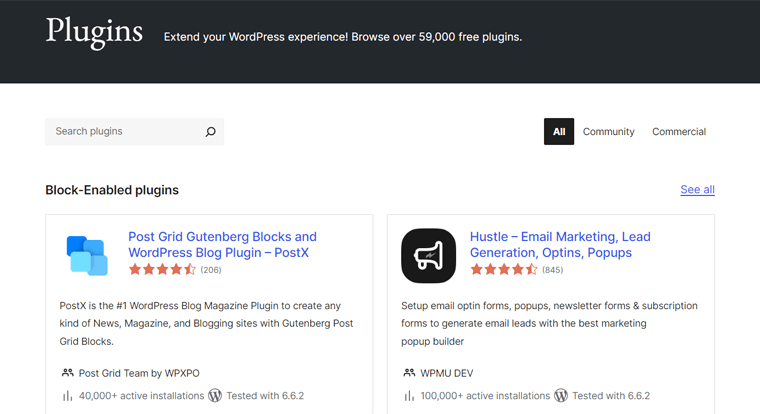
Task: Click the search magnifier icon
Action: pyautogui.click(x=210, y=131)
